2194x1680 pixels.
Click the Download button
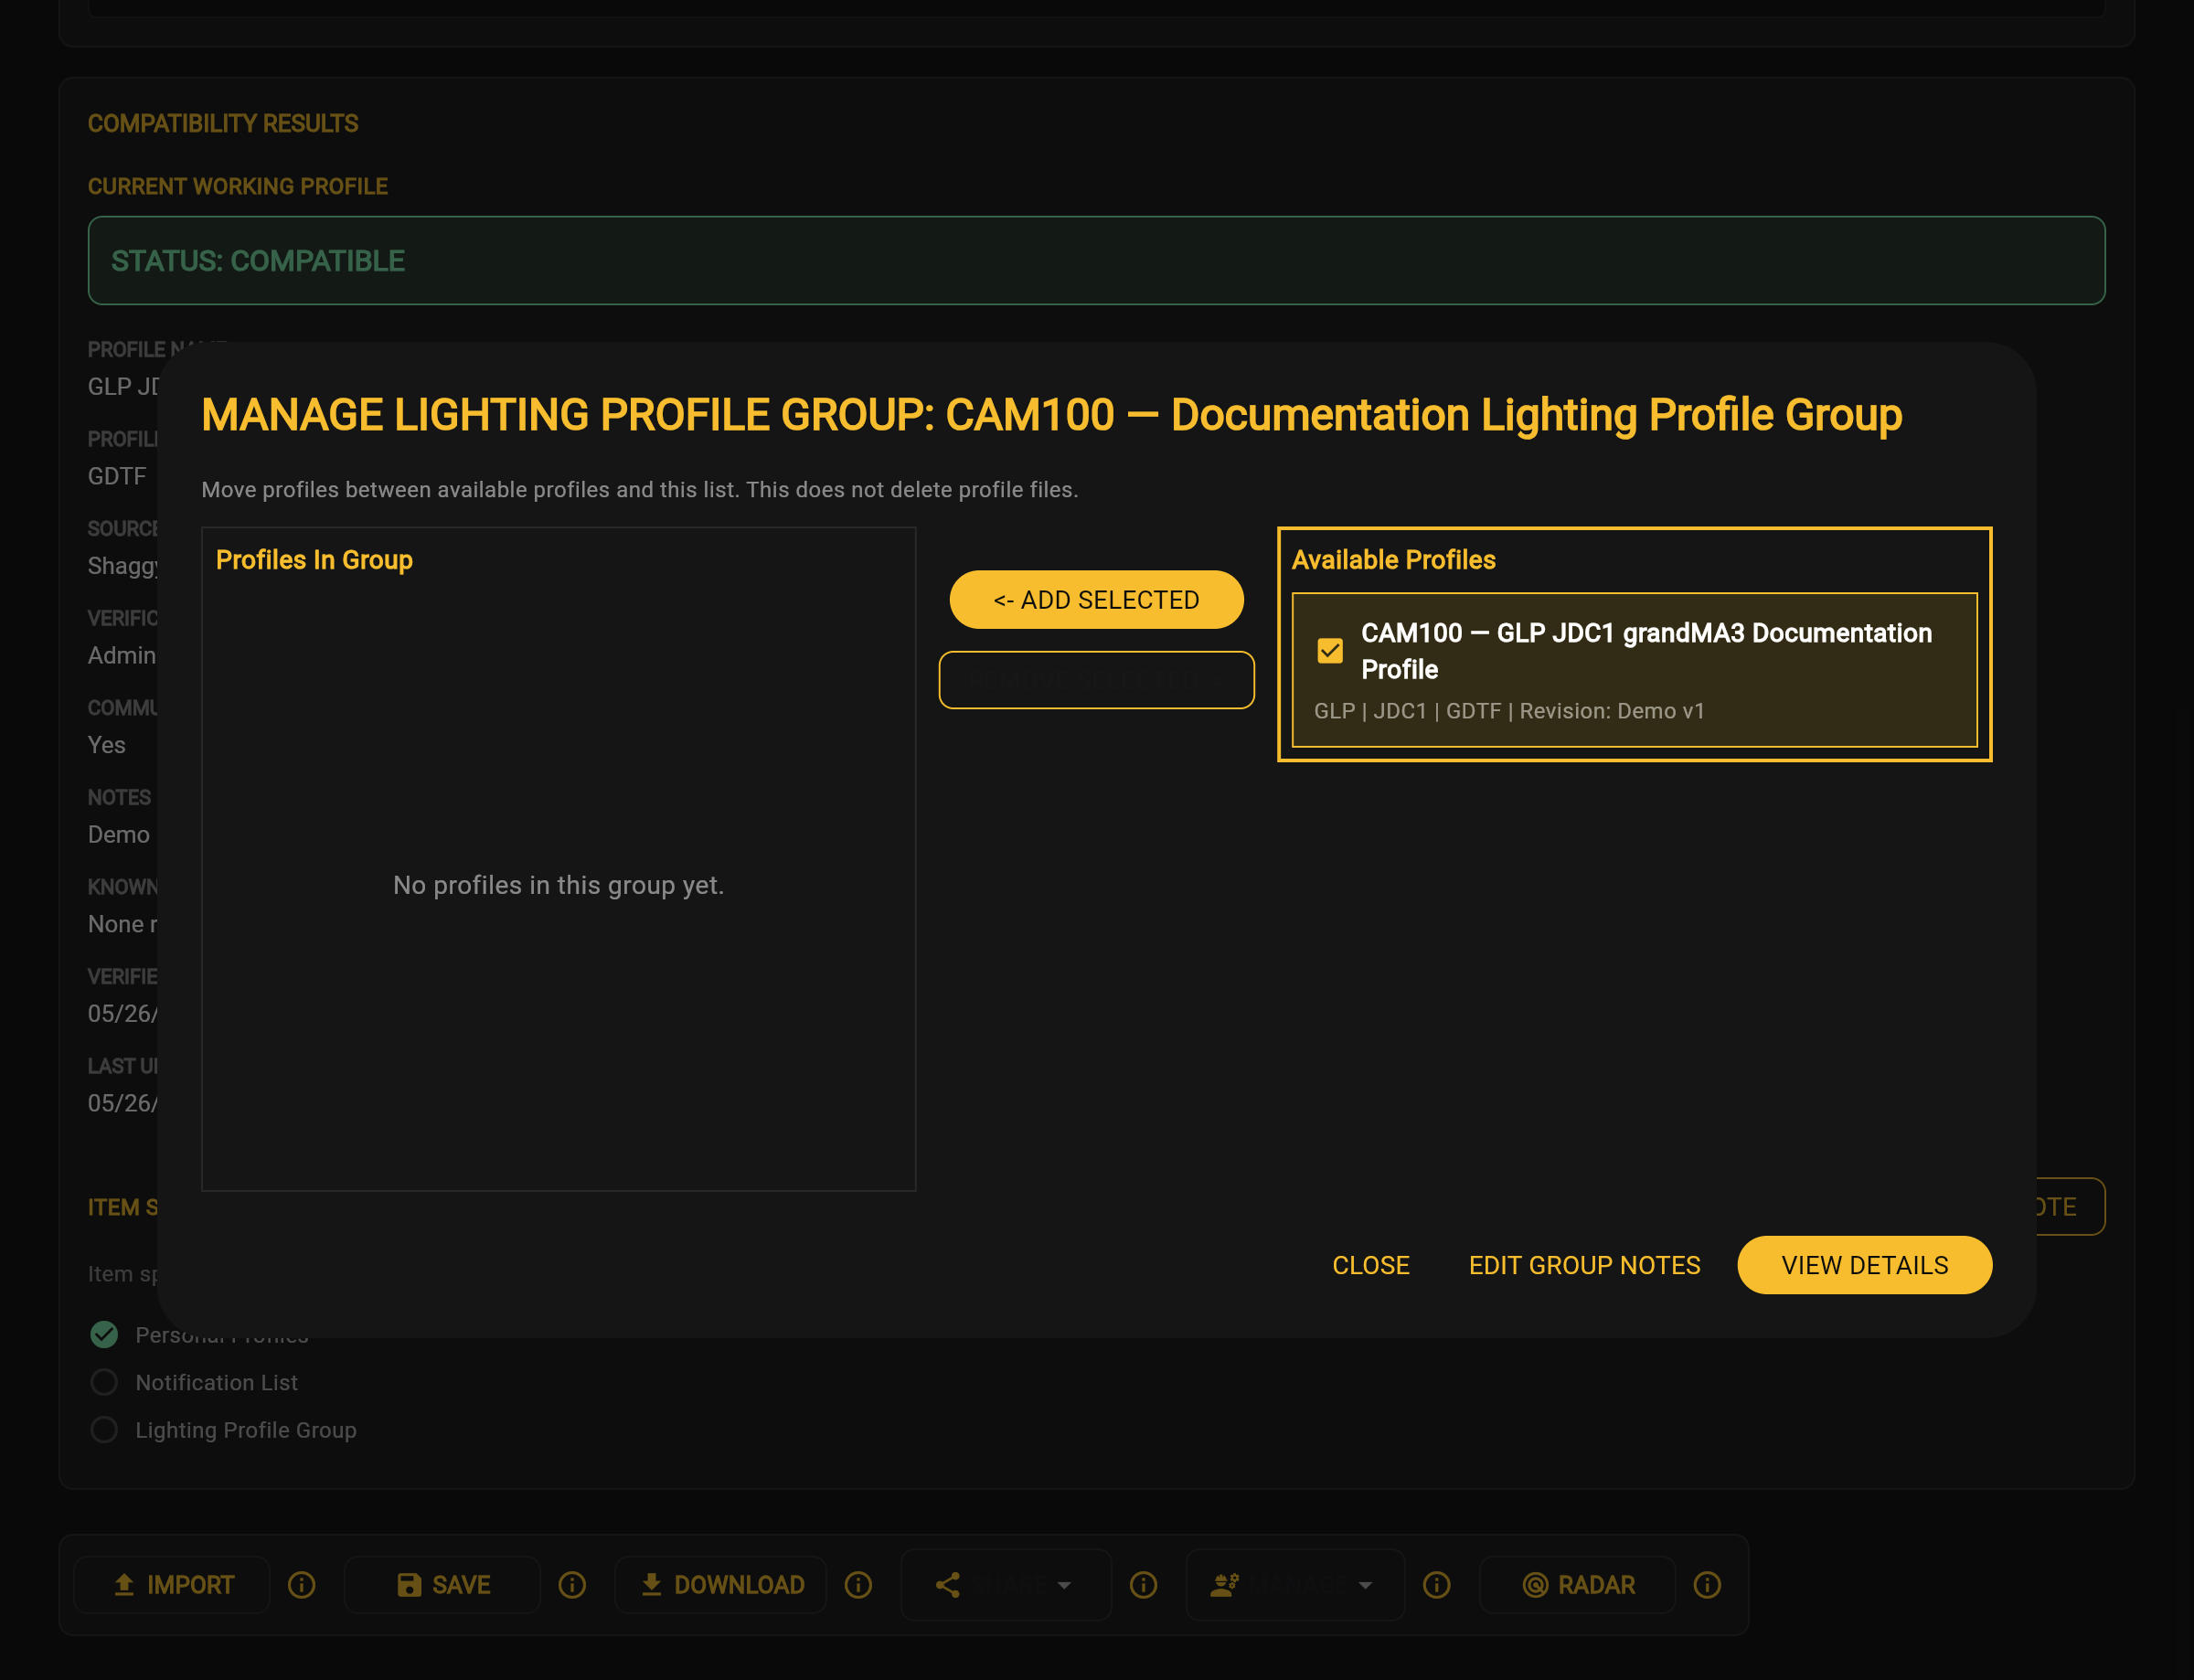pos(720,1585)
